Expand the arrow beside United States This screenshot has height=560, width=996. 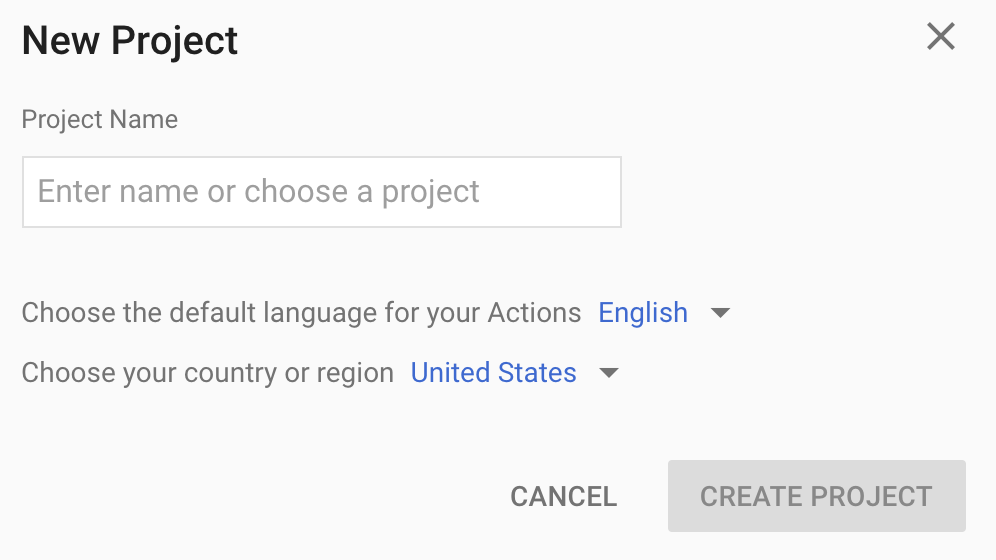[x=608, y=374]
